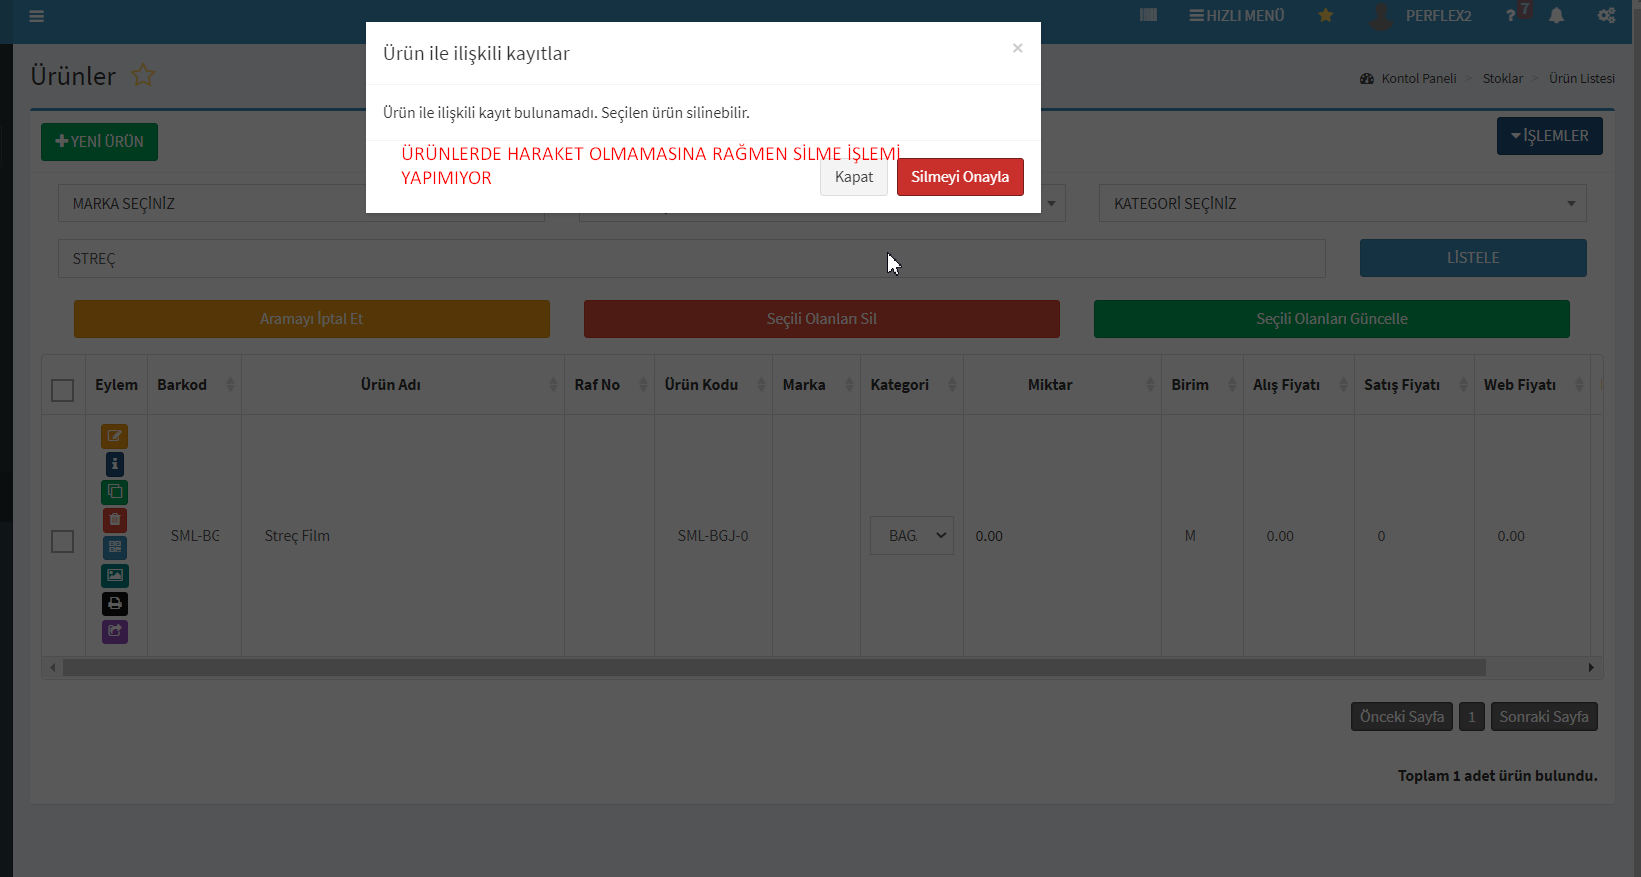The image size is (1641, 877).
Task: Open notifications bell icon in top bar
Action: [x=1556, y=16]
